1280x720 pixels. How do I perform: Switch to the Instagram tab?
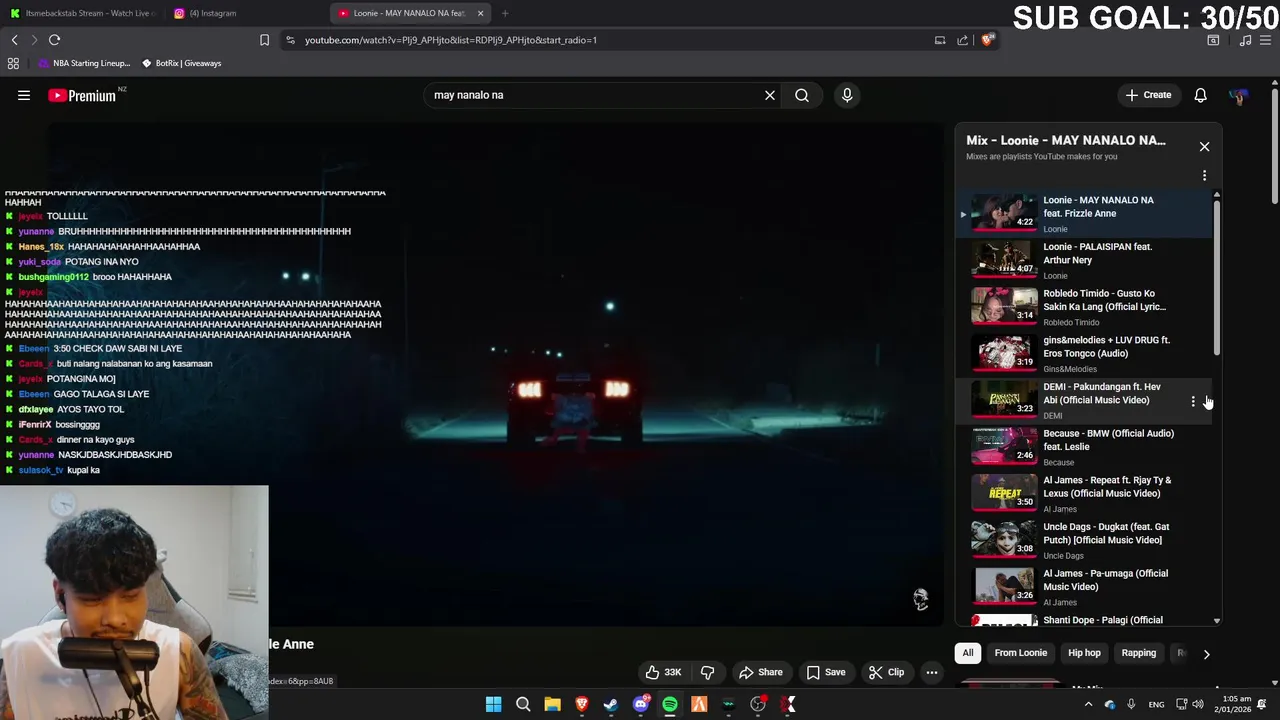245,13
